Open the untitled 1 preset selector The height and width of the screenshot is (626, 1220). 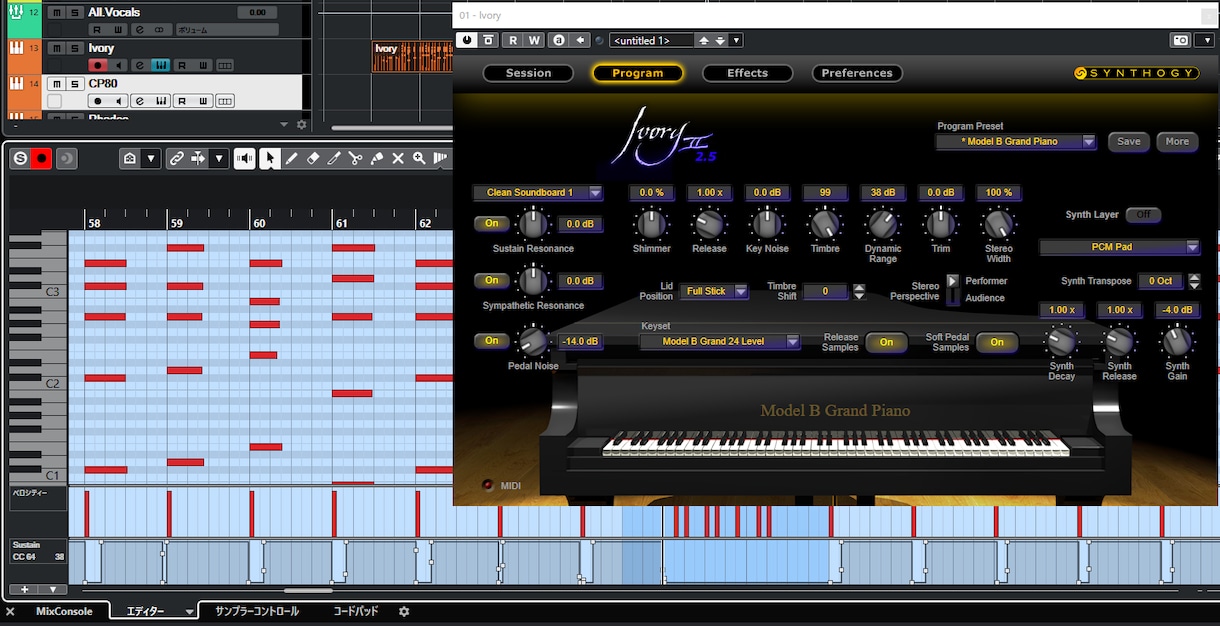coord(652,40)
